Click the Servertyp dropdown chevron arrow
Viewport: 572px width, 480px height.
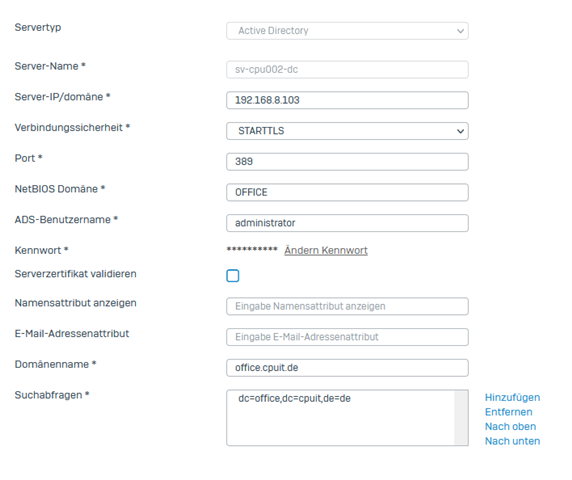460,31
